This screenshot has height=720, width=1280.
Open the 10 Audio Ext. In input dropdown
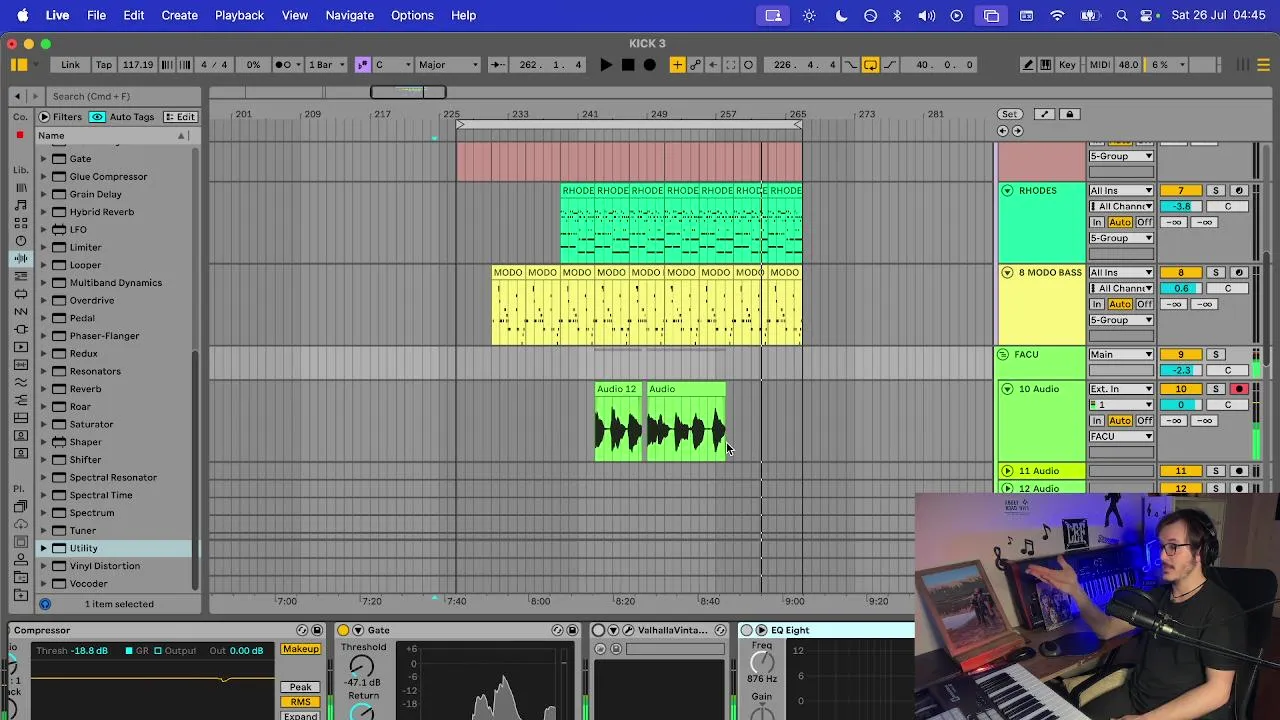[x=1121, y=389]
